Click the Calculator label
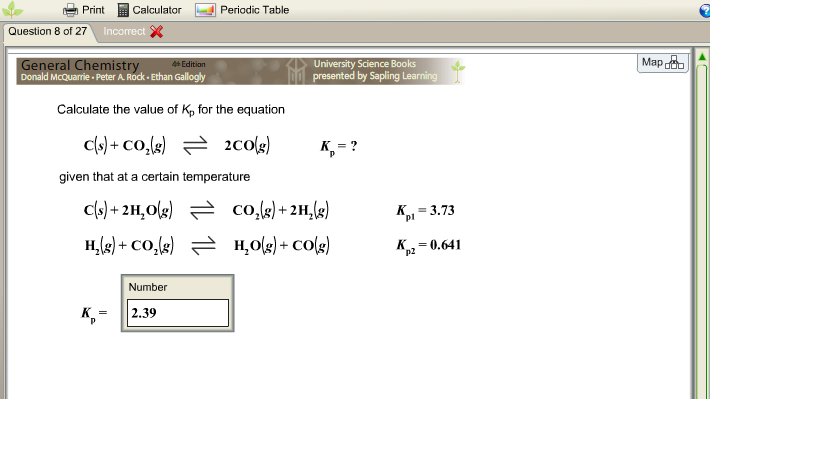The height and width of the screenshot is (460, 819). coord(157,10)
